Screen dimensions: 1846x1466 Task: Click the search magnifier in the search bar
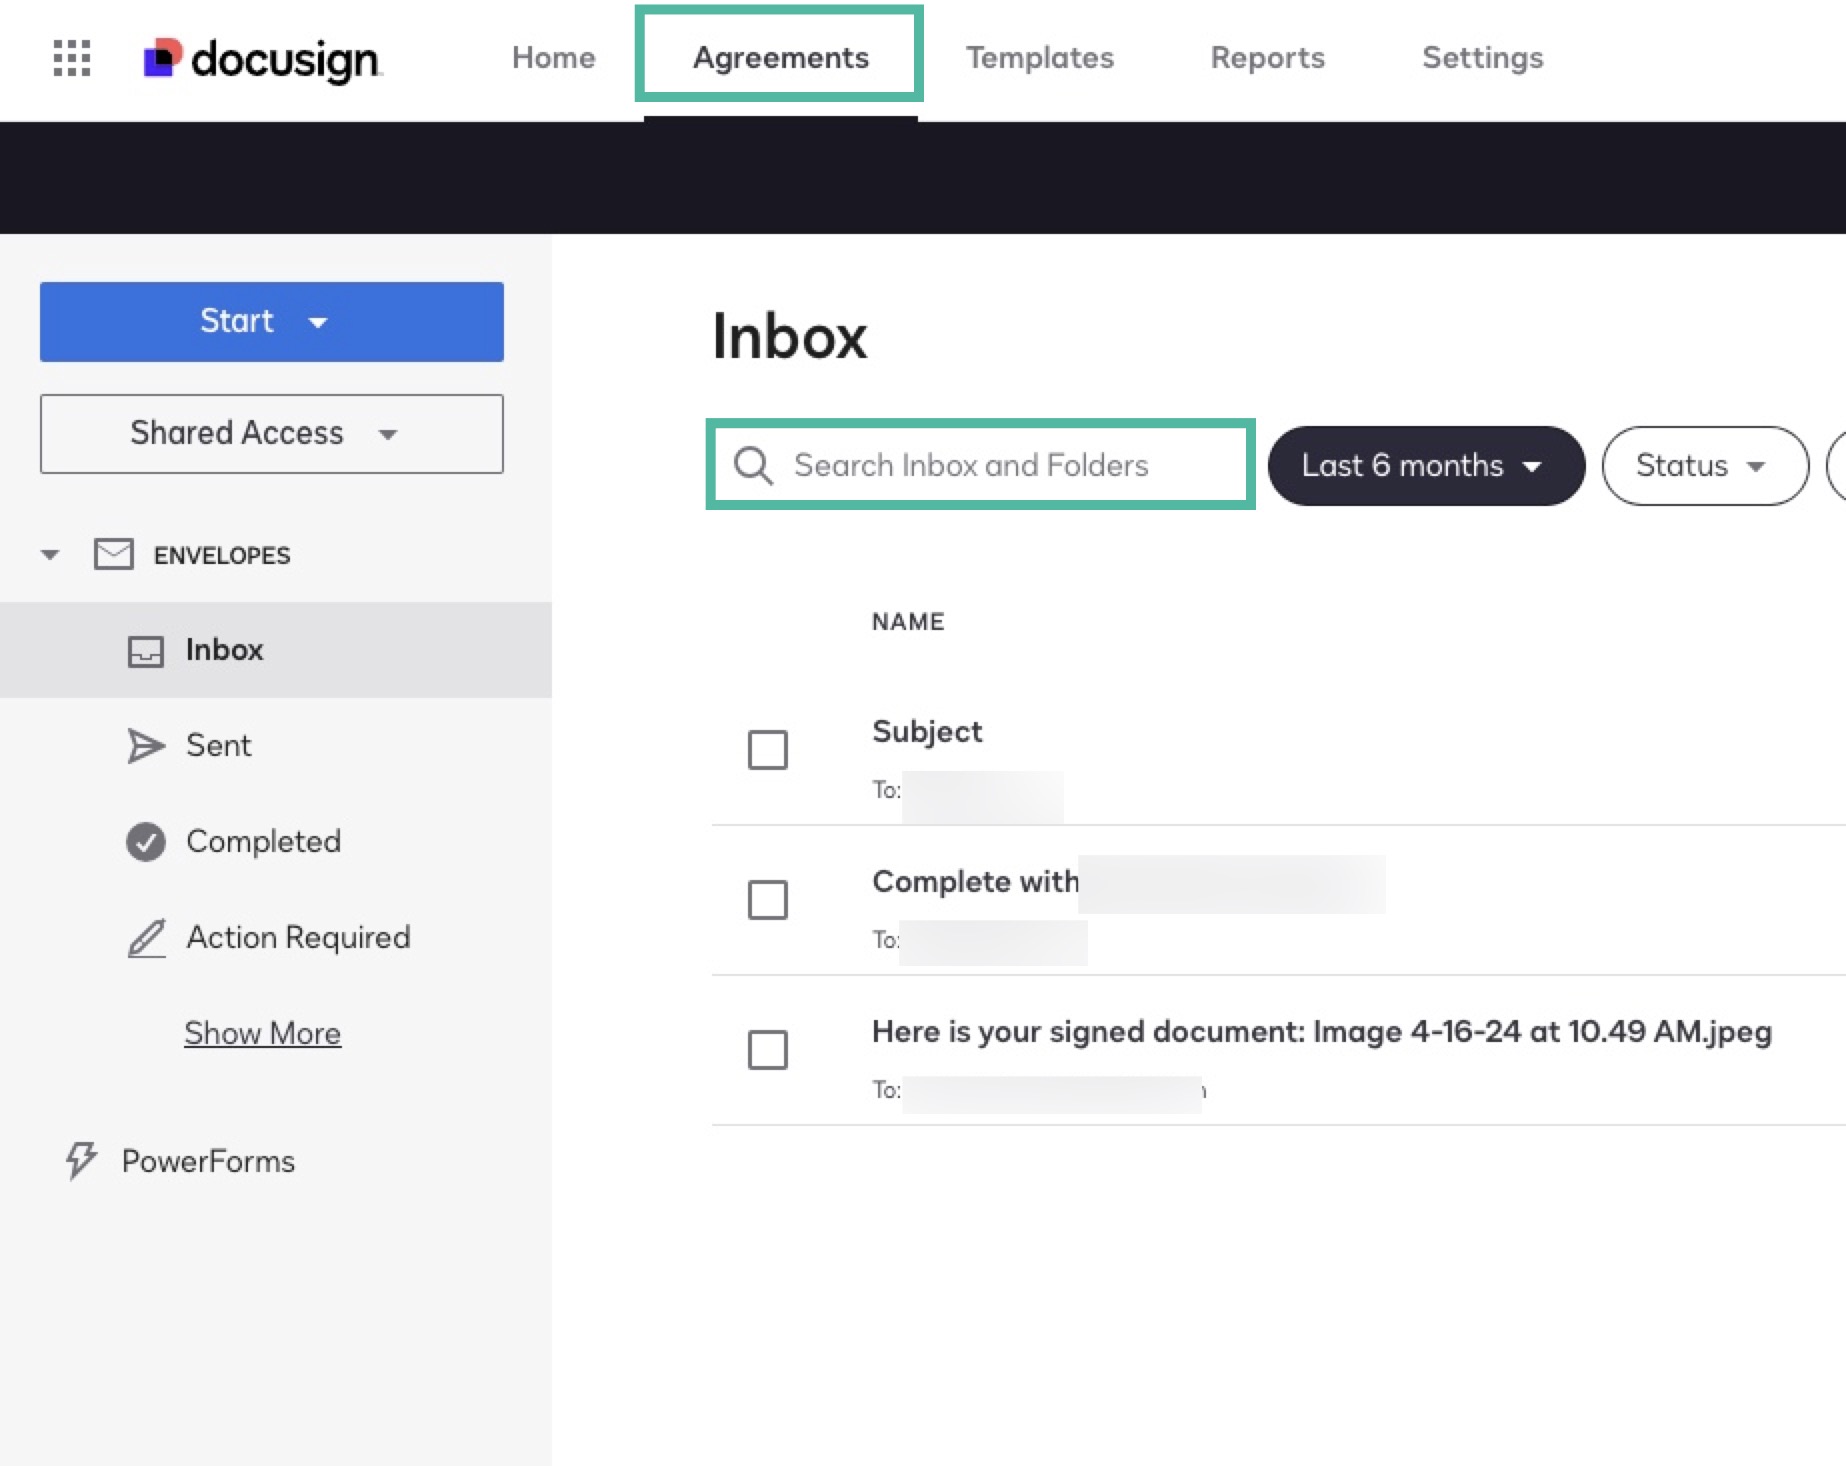point(752,465)
